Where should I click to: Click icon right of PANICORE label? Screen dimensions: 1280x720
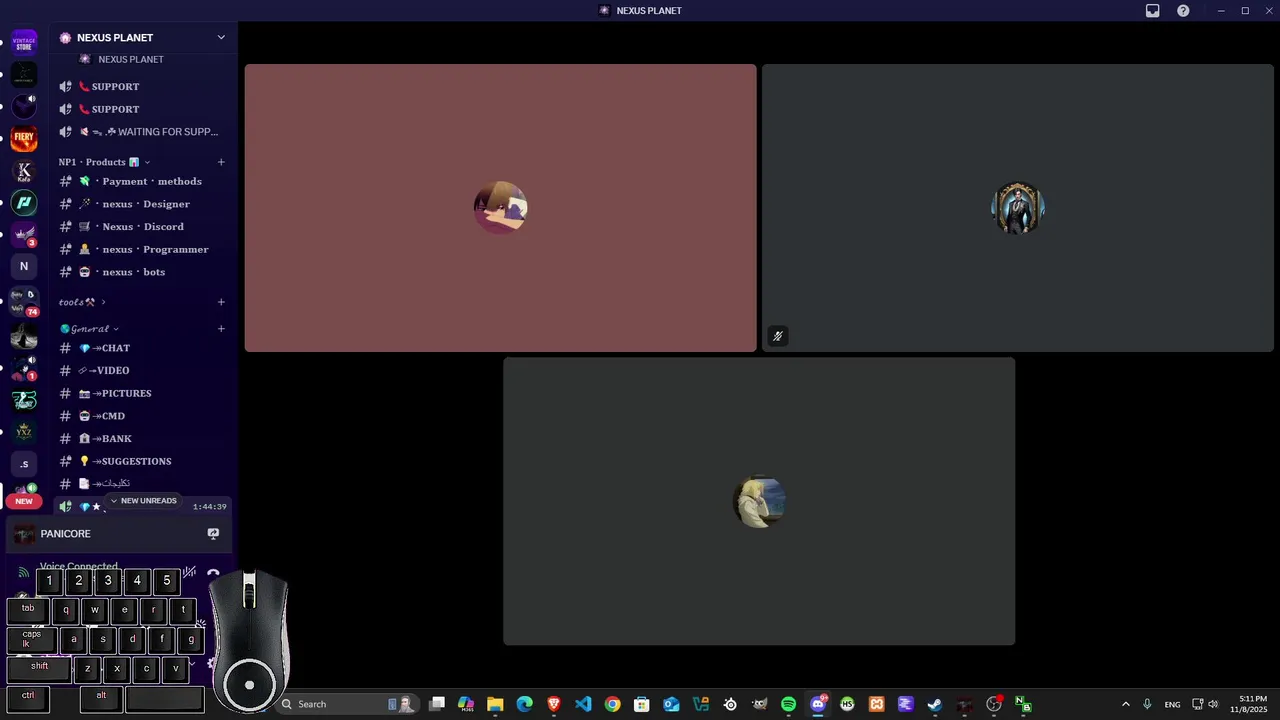tap(213, 534)
